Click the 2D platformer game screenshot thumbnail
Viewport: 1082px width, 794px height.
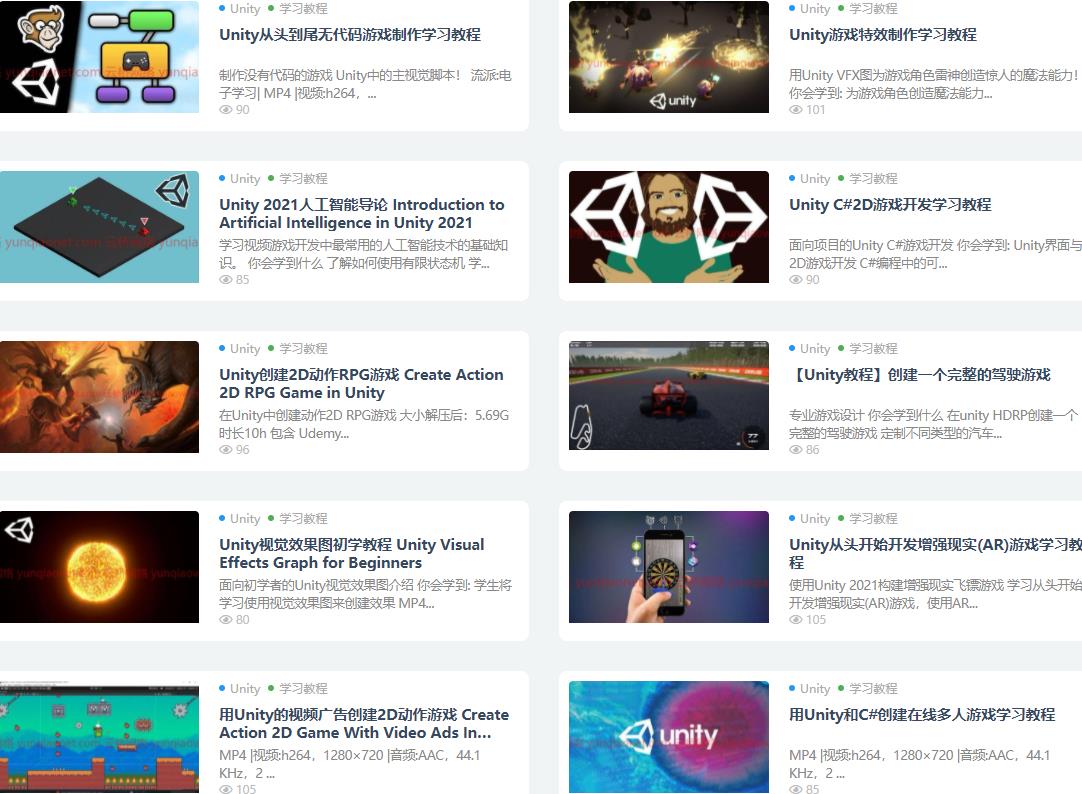coord(99,737)
